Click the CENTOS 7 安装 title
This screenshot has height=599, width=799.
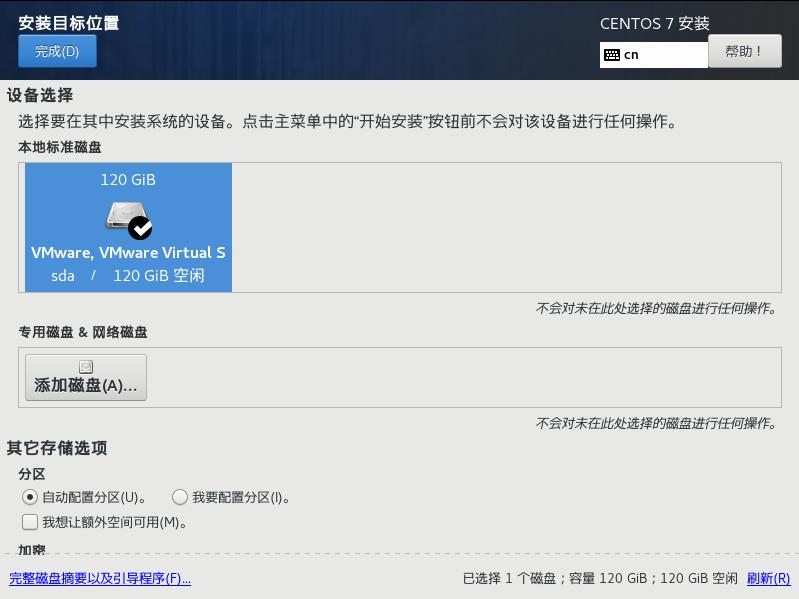coord(655,23)
